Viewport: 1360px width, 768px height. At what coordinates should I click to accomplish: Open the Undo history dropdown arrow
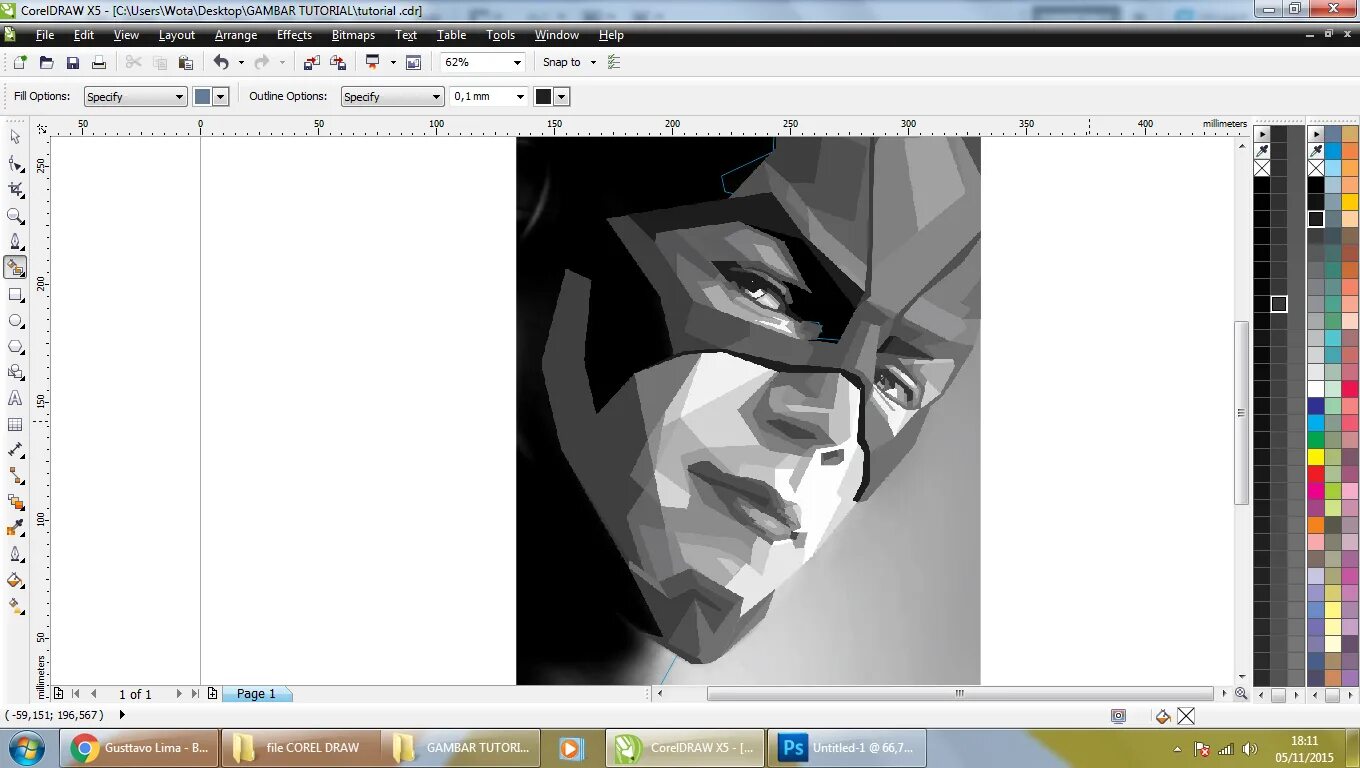[241, 62]
